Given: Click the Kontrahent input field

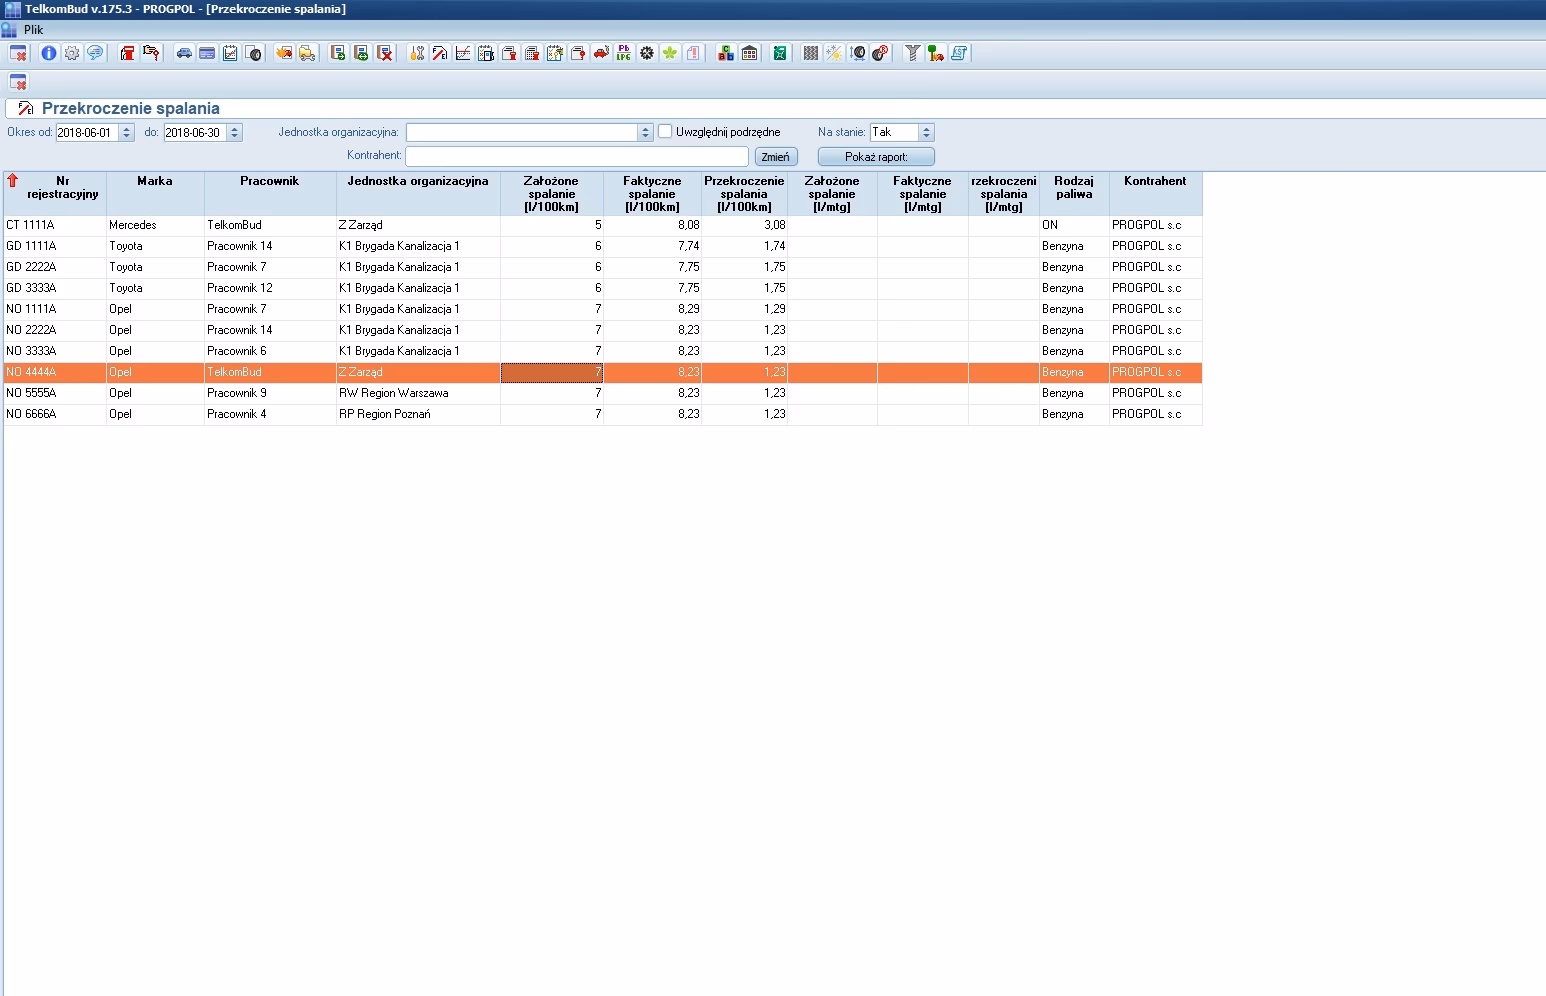Looking at the screenshot, I should coord(576,157).
